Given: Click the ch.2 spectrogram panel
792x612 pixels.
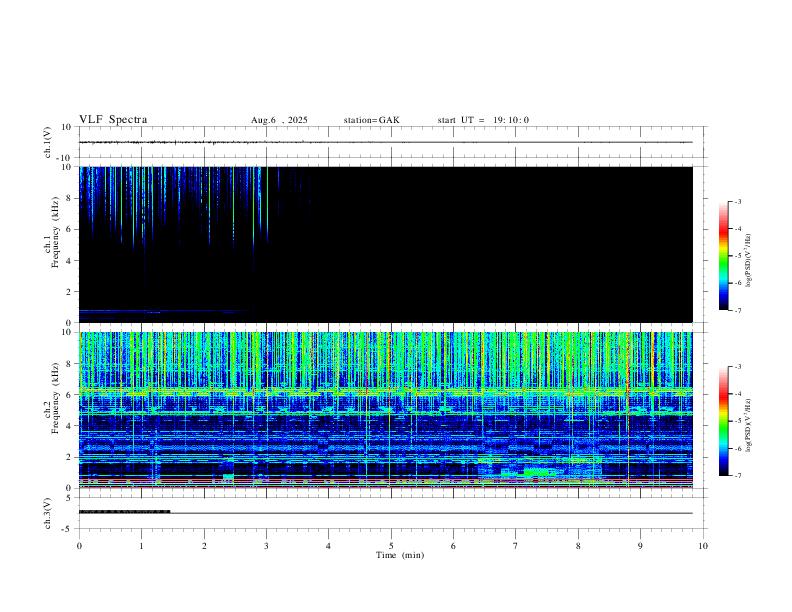Looking at the screenshot, I should (x=386, y=410).
